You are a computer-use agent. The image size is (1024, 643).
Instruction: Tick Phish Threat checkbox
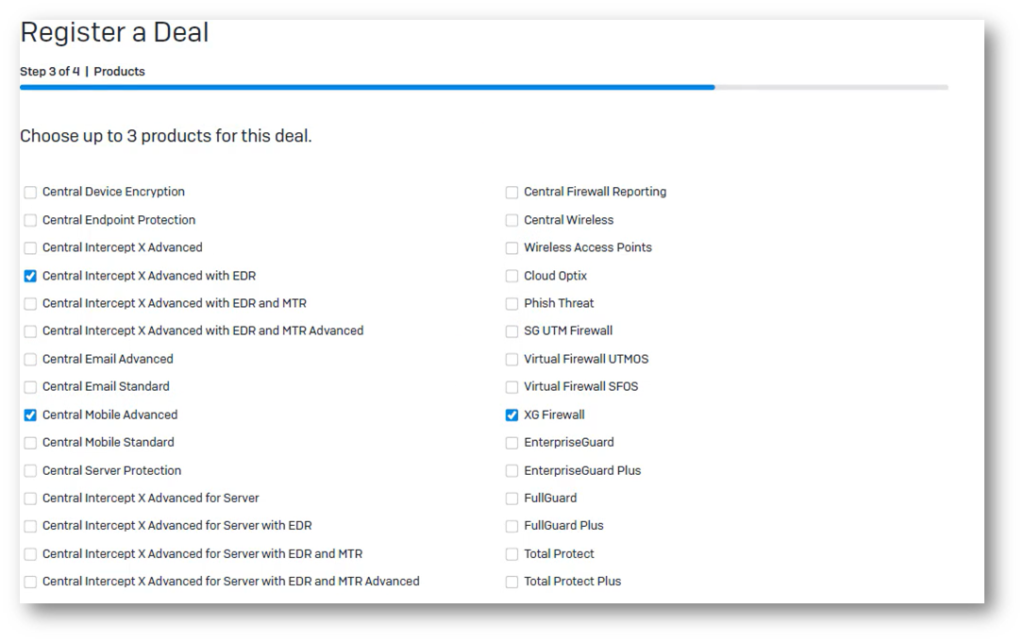point(512,304)
